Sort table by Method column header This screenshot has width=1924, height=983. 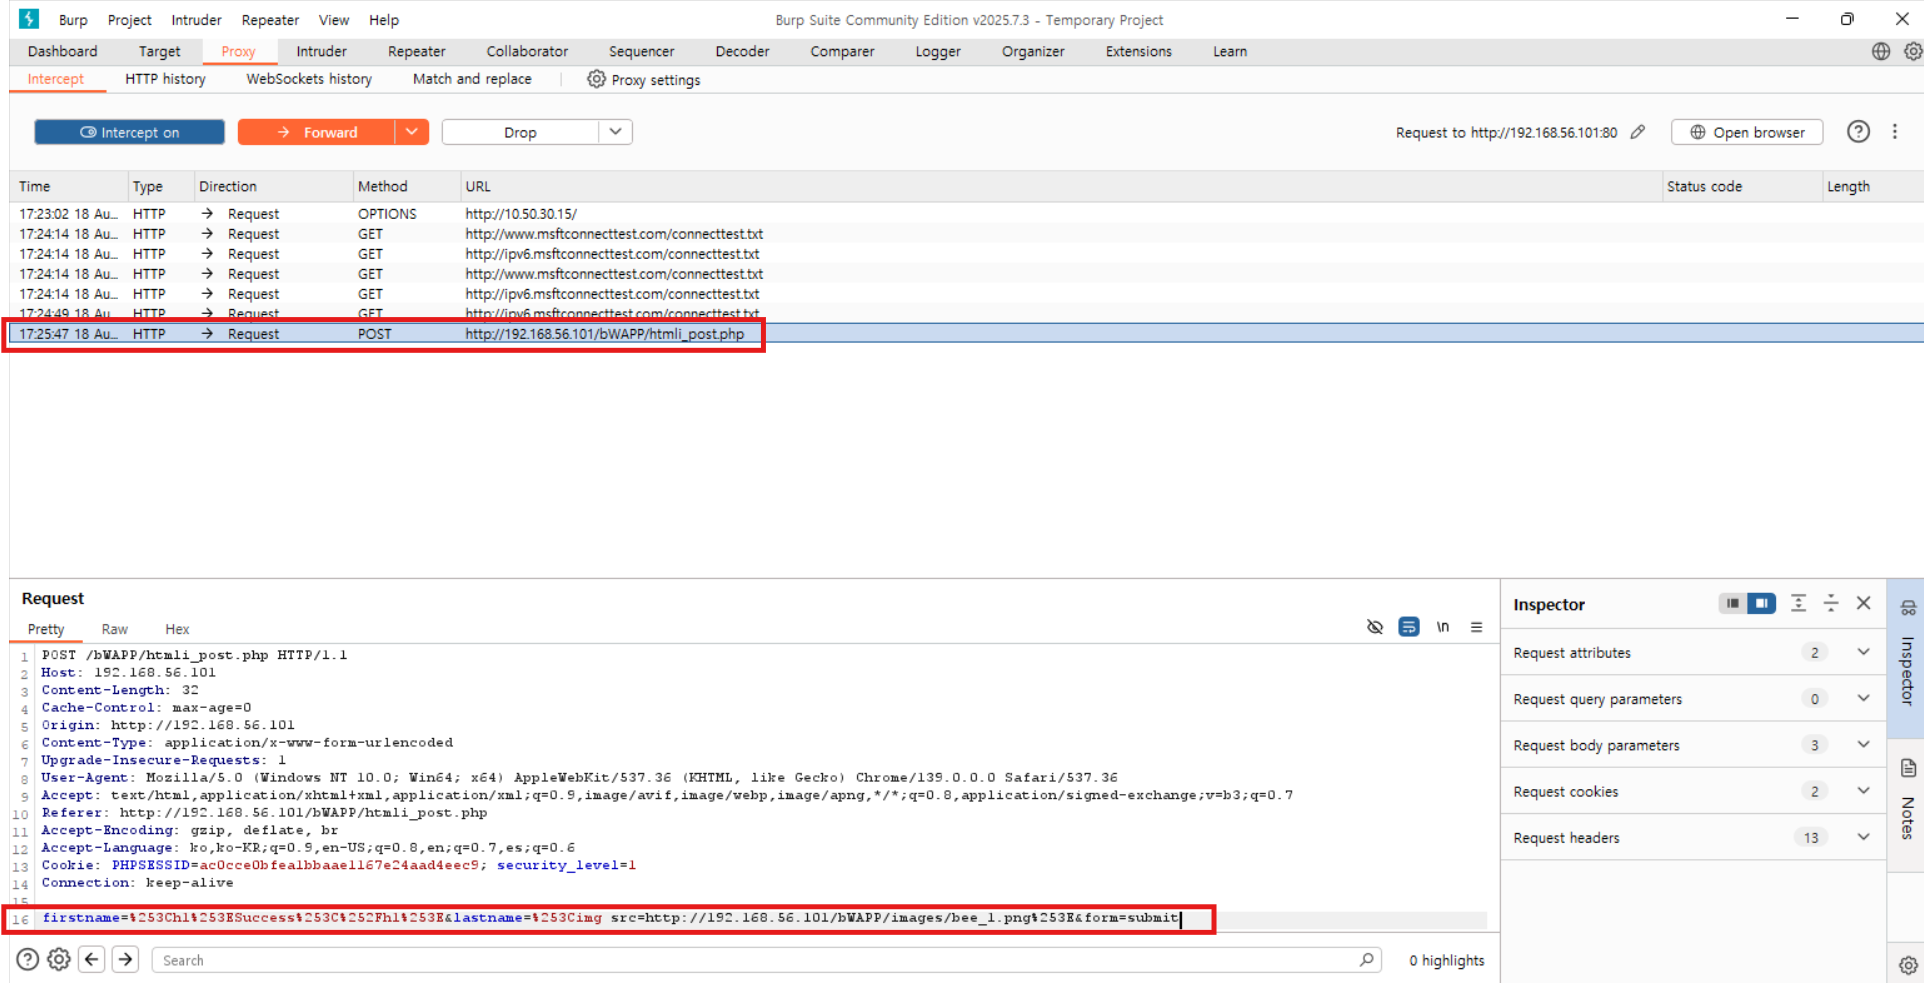(x=406, y=186)
